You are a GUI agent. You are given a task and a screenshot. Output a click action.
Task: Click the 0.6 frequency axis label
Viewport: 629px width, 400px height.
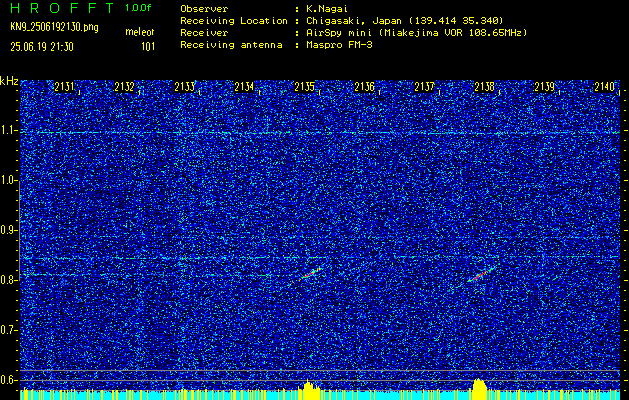pos(9,380)
